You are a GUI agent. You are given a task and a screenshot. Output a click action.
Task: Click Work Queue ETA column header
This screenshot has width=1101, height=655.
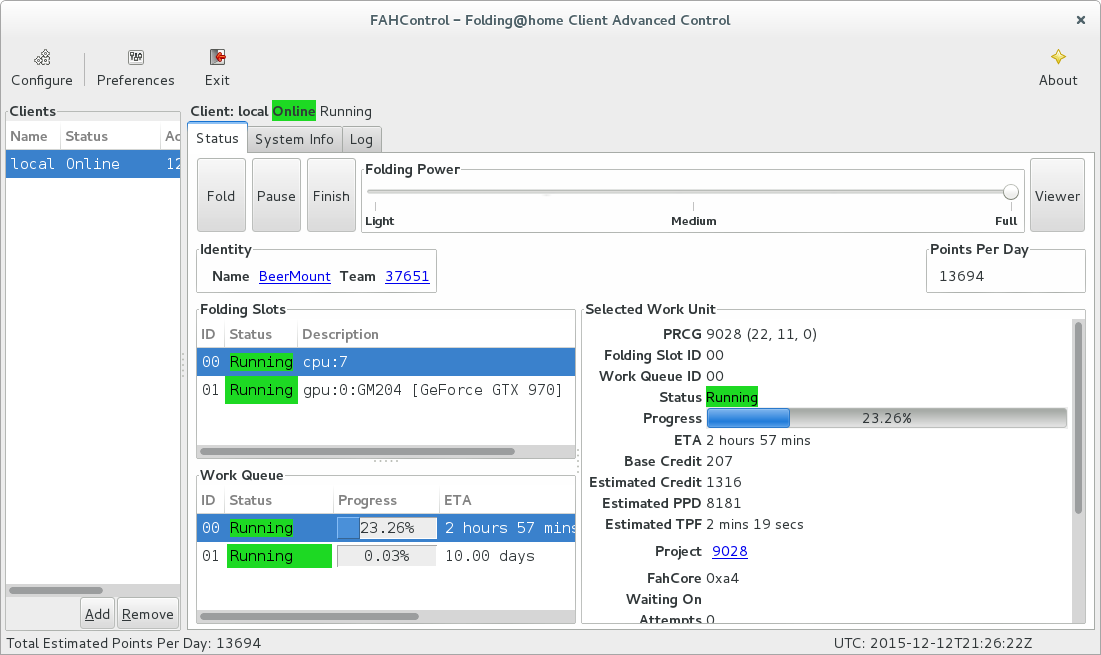click(x=507, y=500)
